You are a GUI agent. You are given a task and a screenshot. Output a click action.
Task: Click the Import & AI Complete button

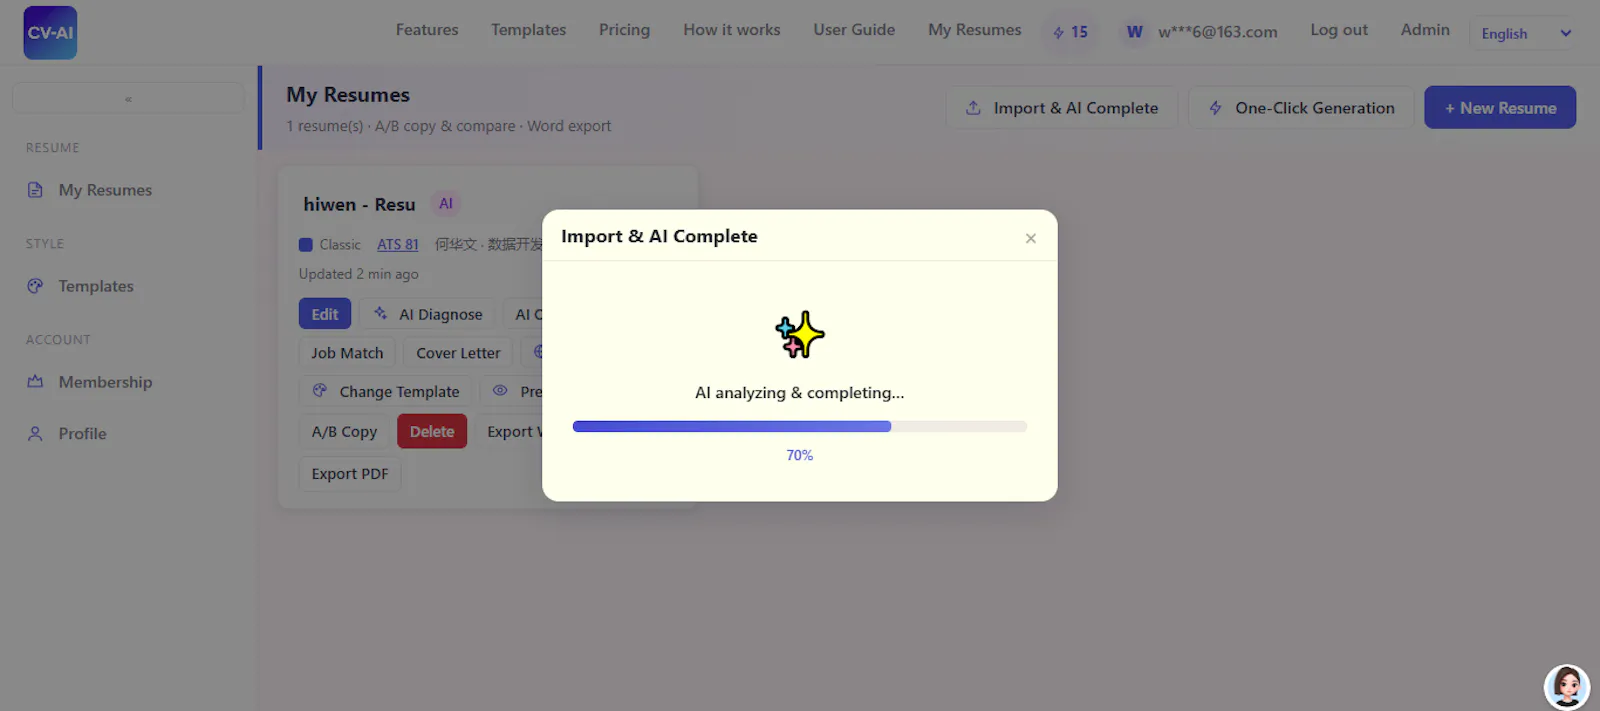click(x=1062, y=107)
